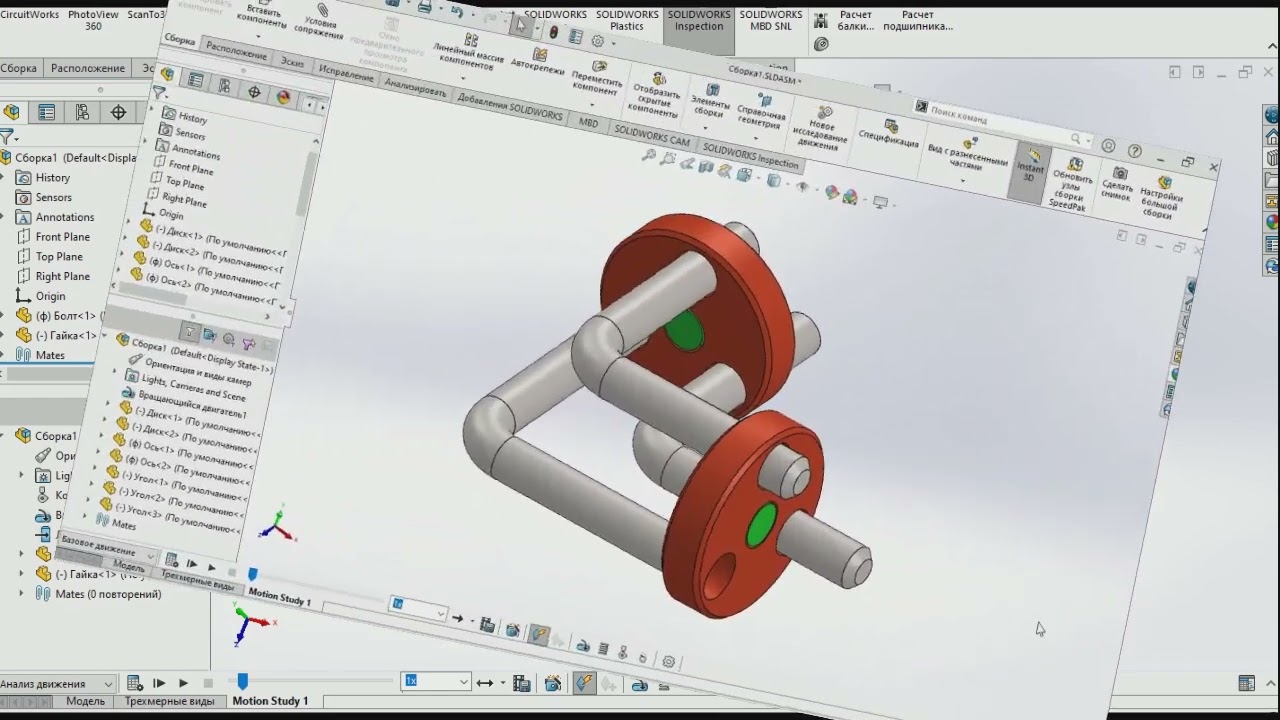The width and height of the screenshot is (1280, 720).
Task: Click Play button in the back window motion toolbar
Action: pos(183,683)
